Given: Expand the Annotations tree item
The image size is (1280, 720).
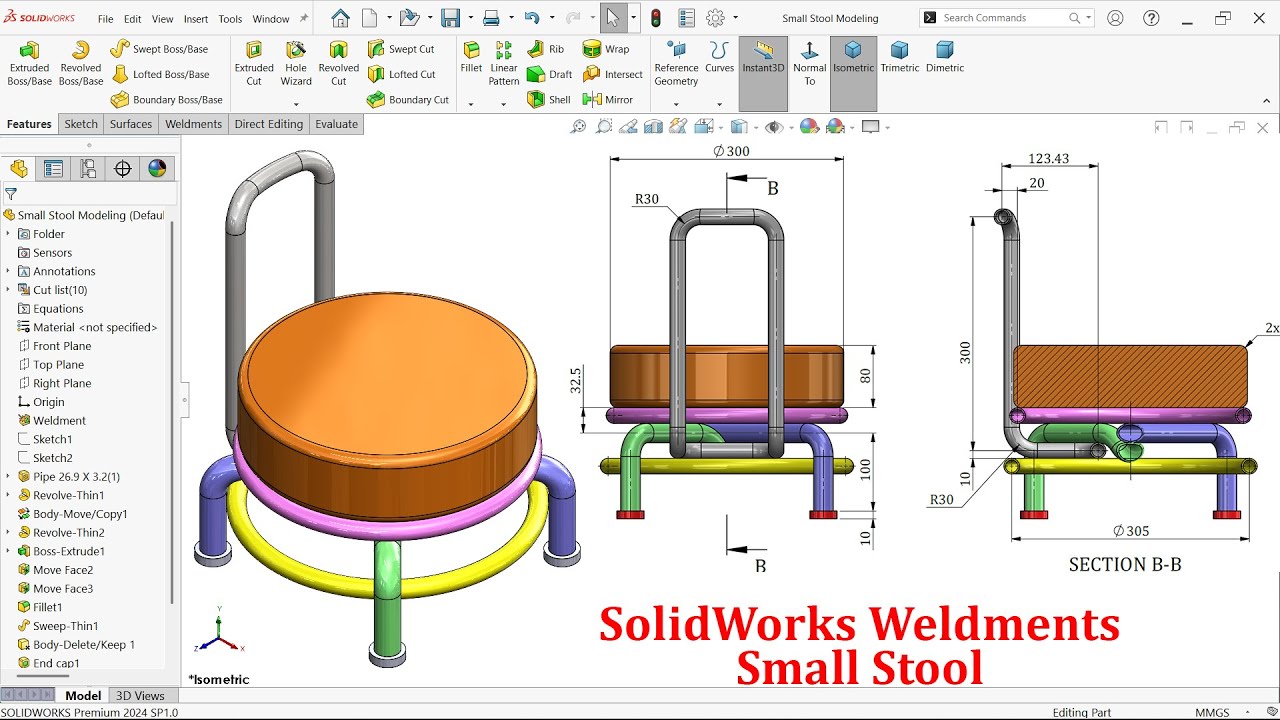Looking at the screenshot, I should (x=8, y=271).
